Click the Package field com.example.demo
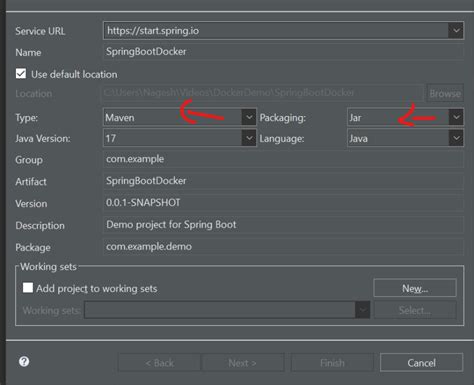This screenshot has width=474, height=385. click(x=283, y=247)
